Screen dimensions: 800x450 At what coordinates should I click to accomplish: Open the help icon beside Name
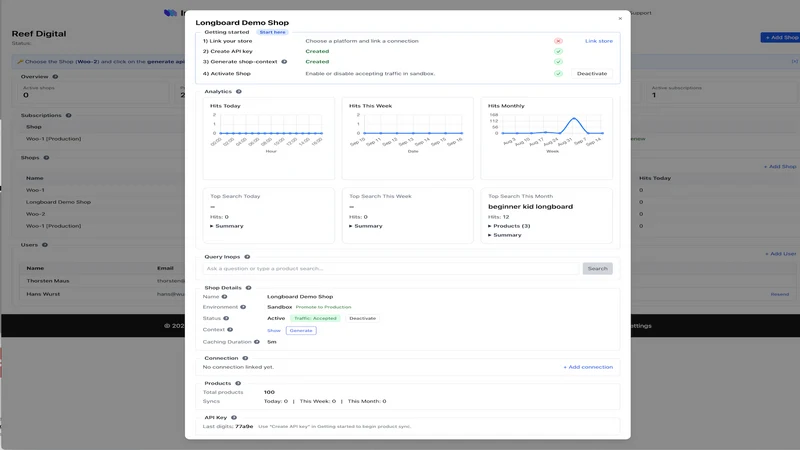tap(224, 296)
